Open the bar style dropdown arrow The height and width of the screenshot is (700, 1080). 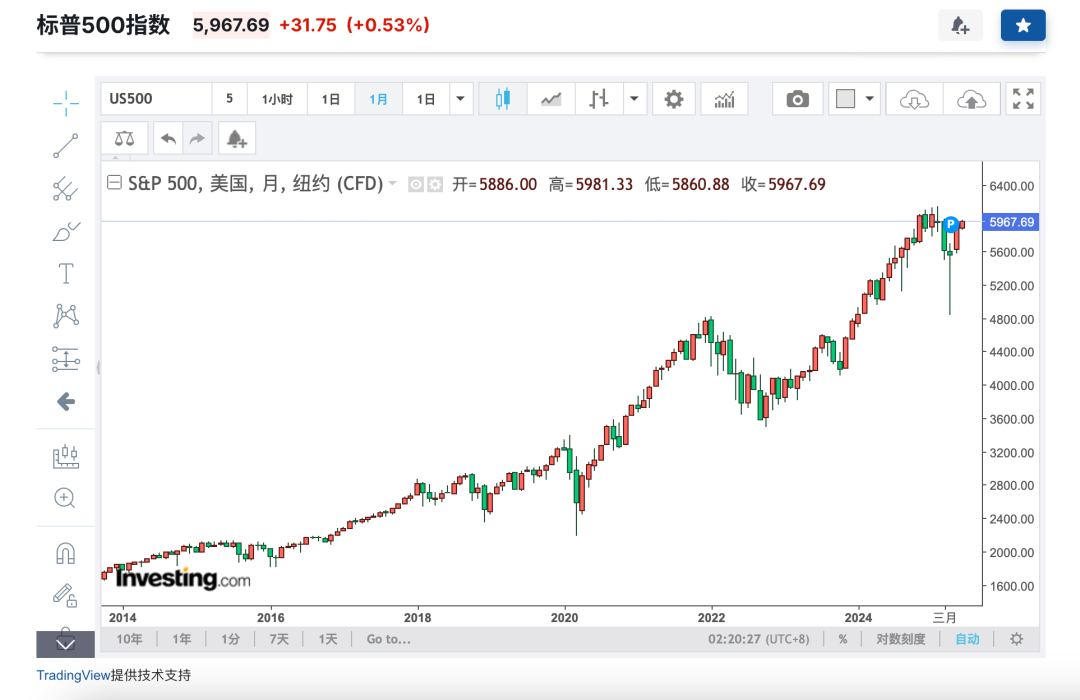(x=634, y=99)
